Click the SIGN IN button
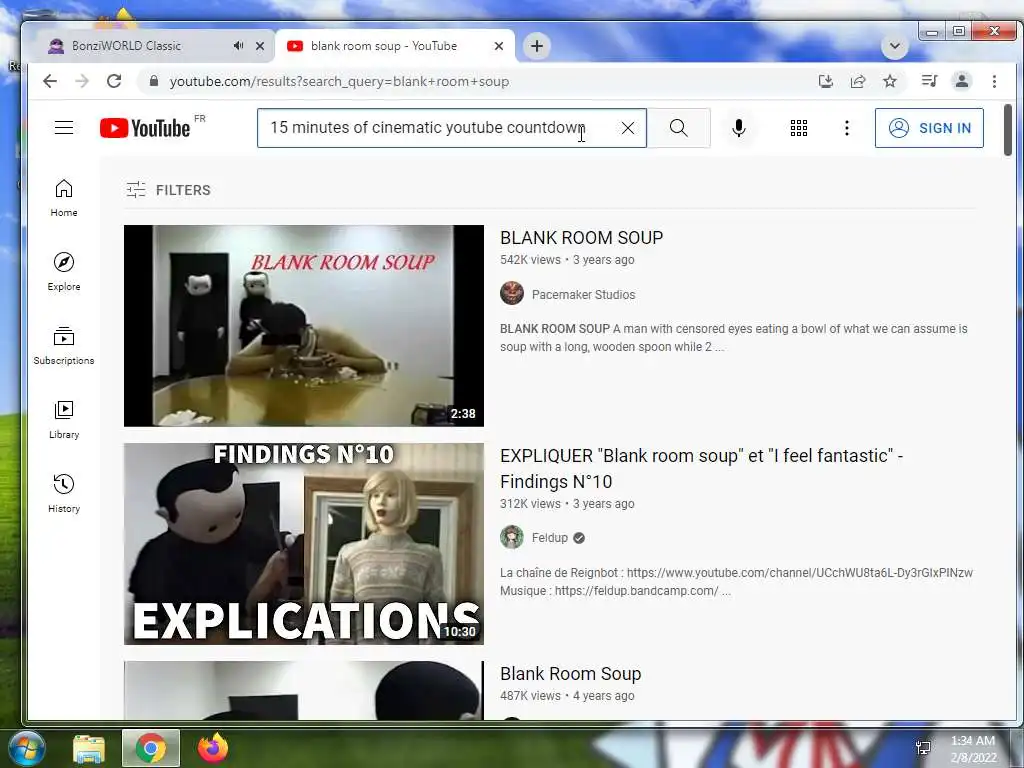This screenshot has height=768, width=1024. (929, 128)
